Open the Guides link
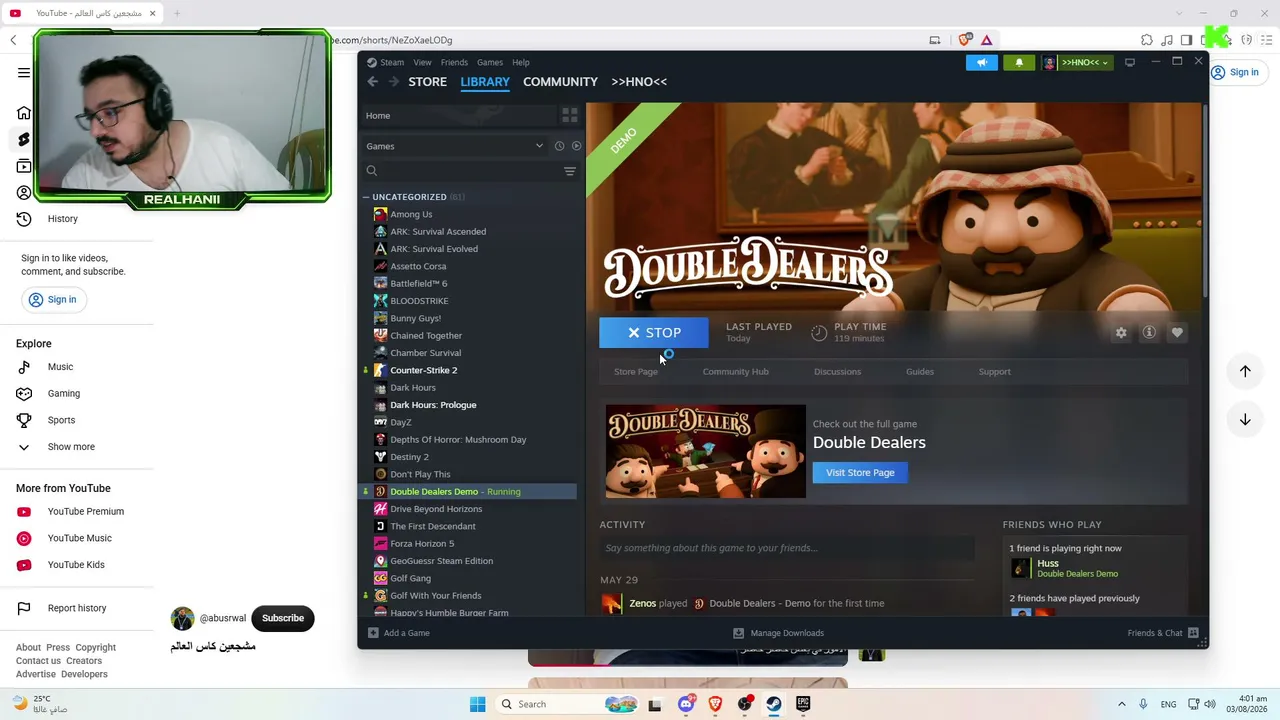Screen dimensions: 1280x720 pyautogui.click(x=920, y=372)
